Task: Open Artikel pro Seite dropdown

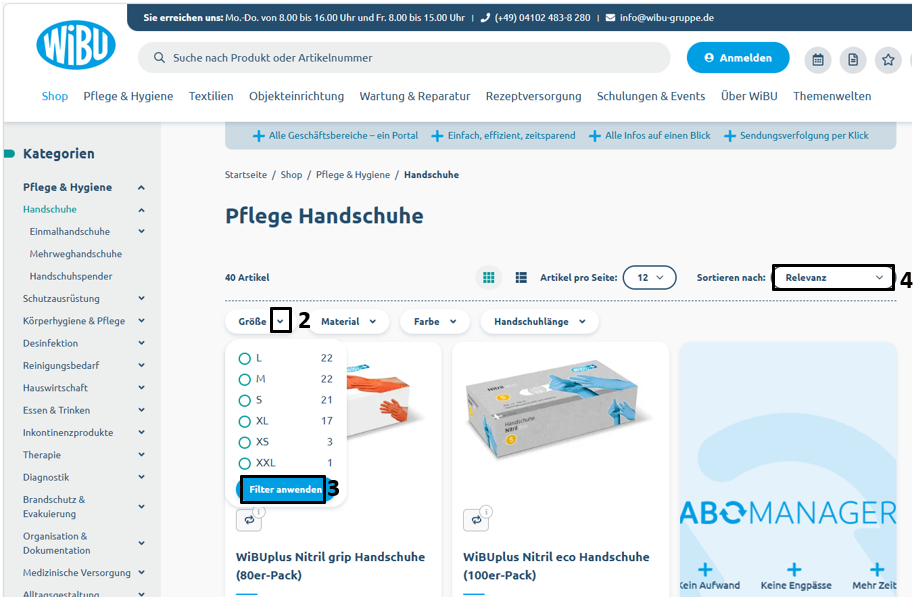Action: 650,278
